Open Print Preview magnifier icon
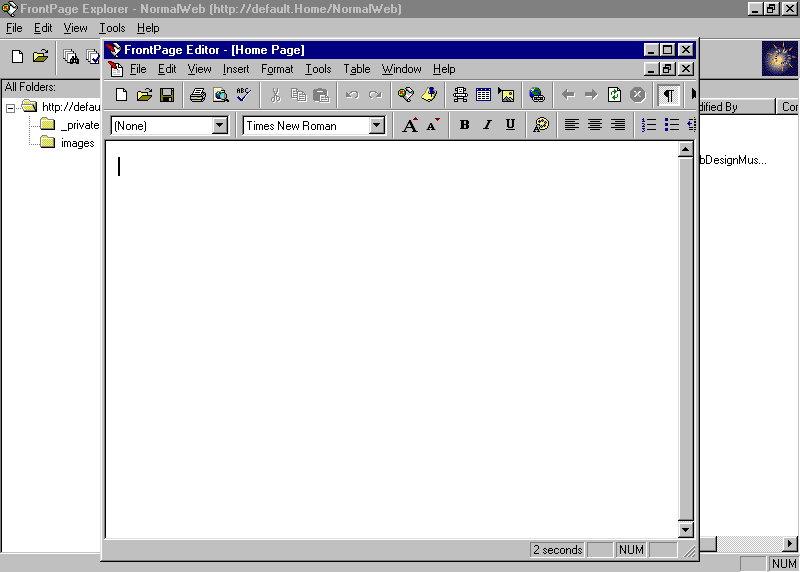The image size is (800, 572). (220, 95)
